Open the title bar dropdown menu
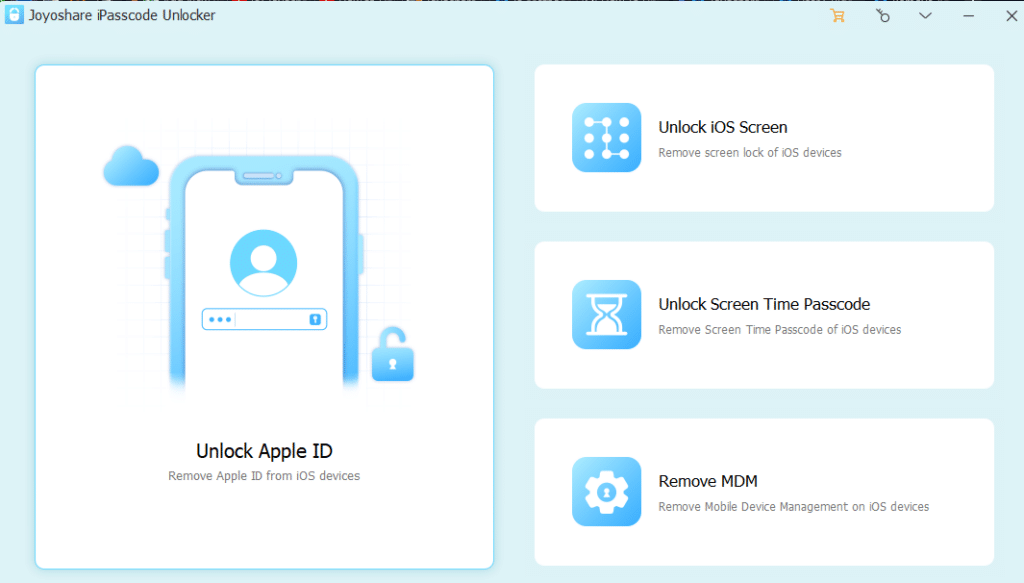 click(925, 16)
